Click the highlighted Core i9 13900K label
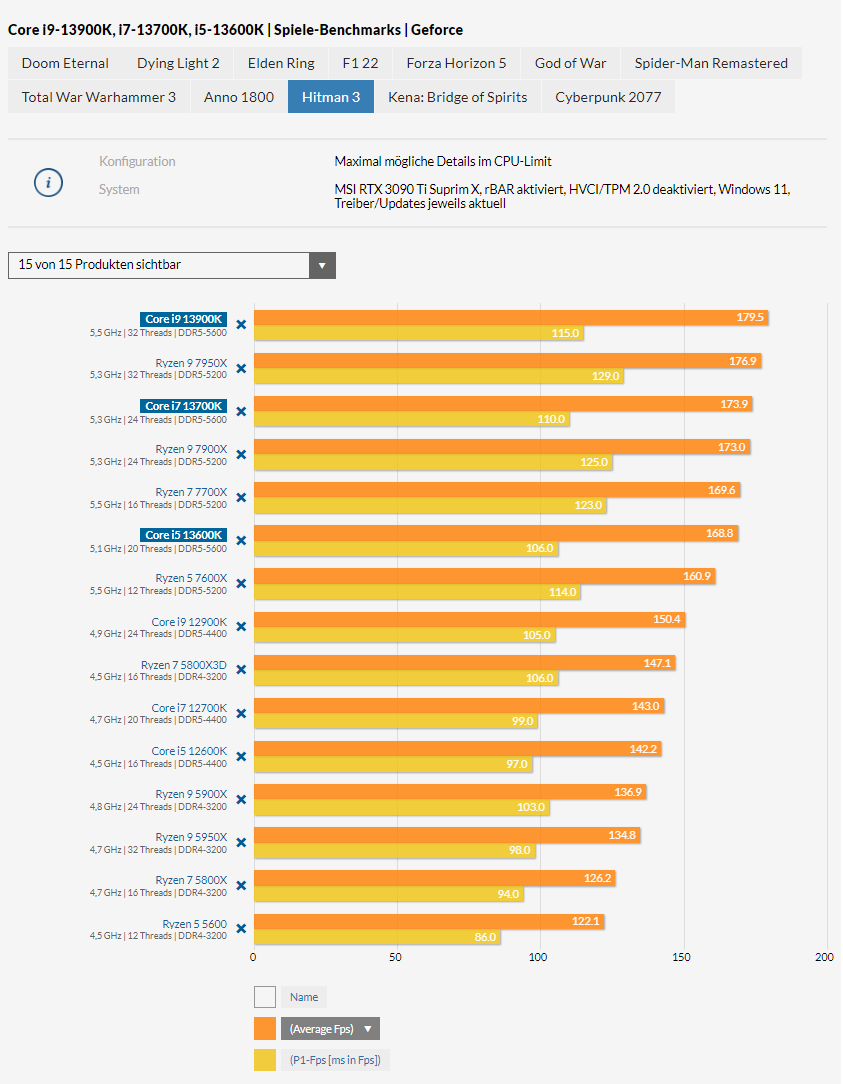 pyautogui.click(x=183, y=319)
